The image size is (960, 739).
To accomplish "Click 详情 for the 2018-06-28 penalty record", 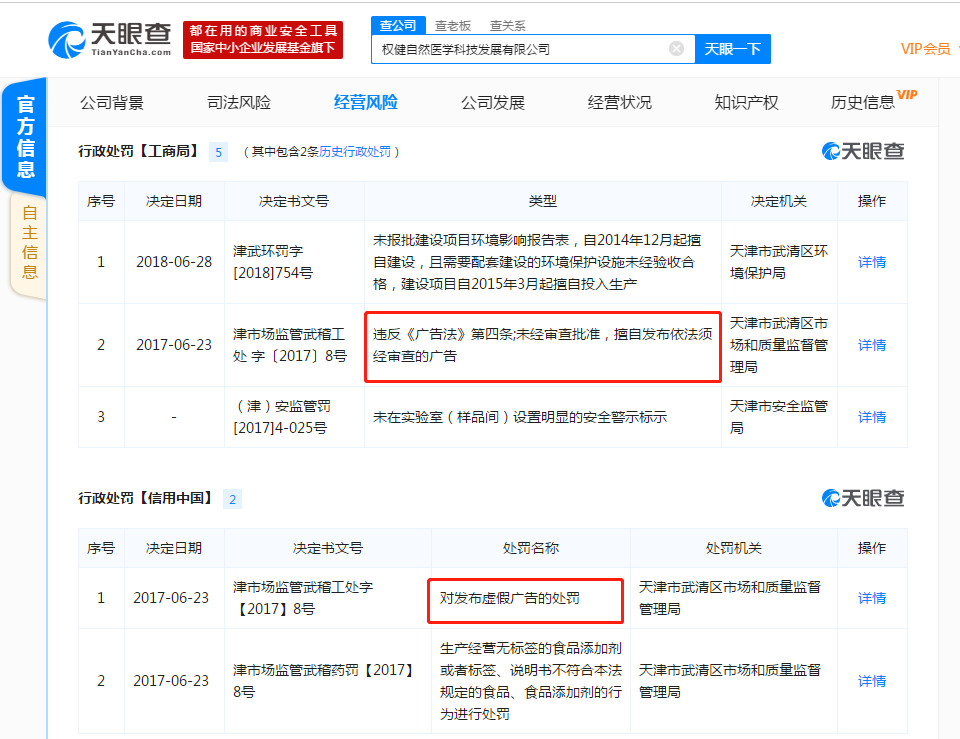I will click(x=871, y=262).
